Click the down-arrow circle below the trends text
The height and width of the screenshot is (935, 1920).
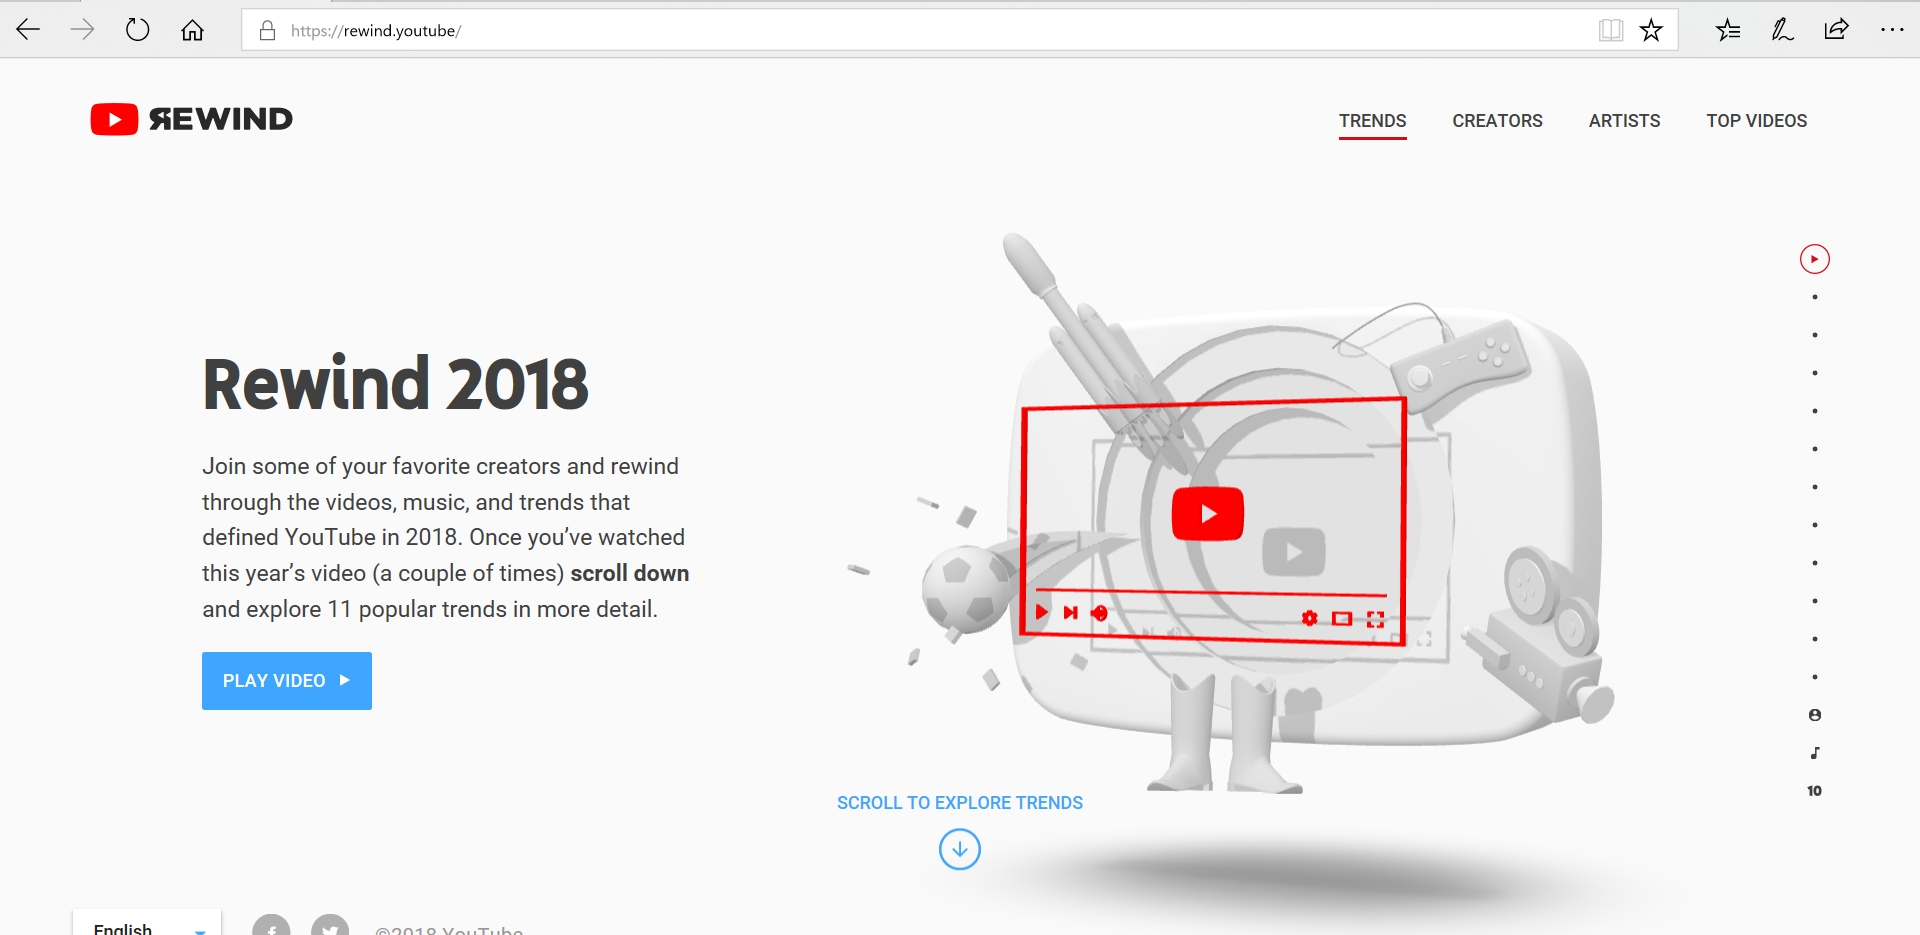(x=959, y=849)
